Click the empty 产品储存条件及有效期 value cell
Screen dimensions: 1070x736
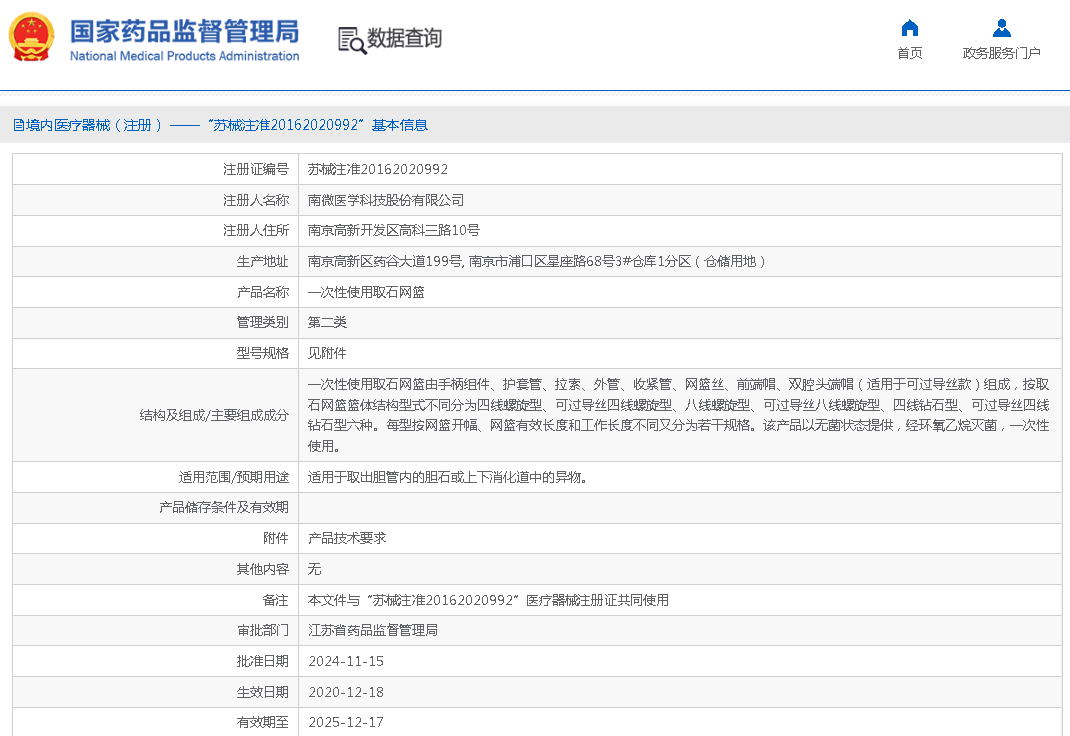point(680,507)
